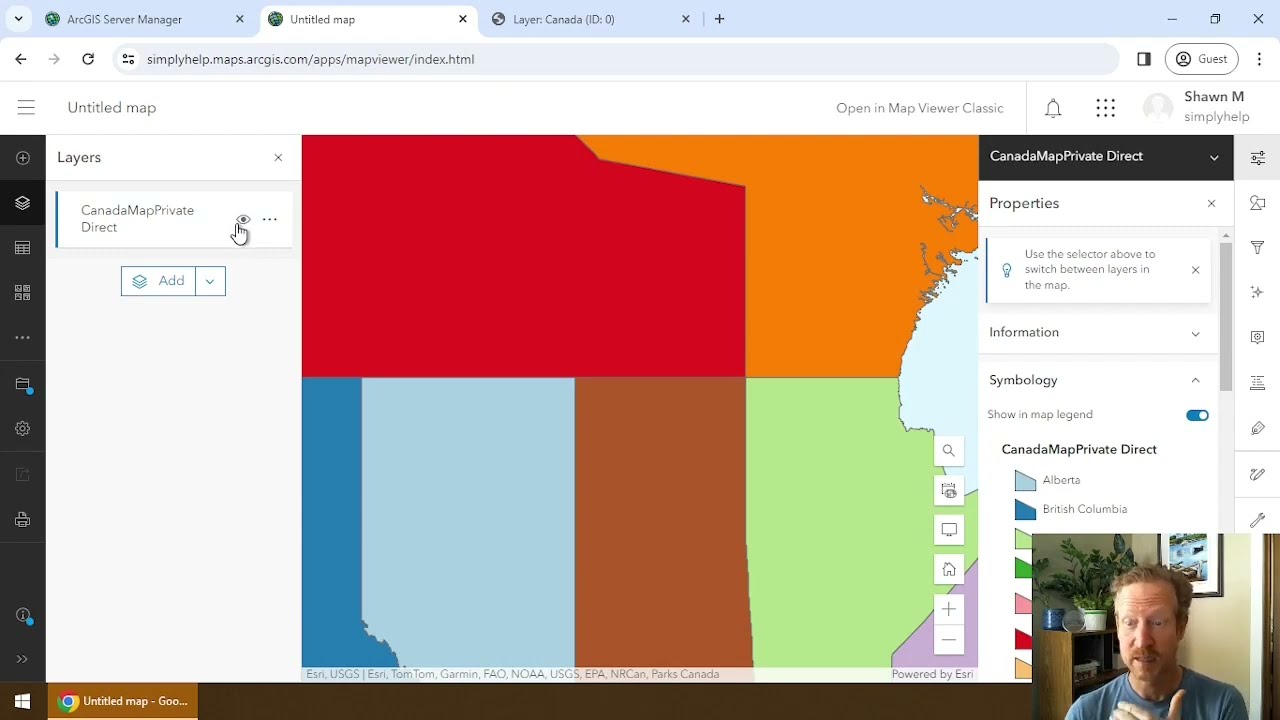Open the Add content tool in left toolbar
Image resolution: width=1280 pixels, height=720 pixels.
22,158
